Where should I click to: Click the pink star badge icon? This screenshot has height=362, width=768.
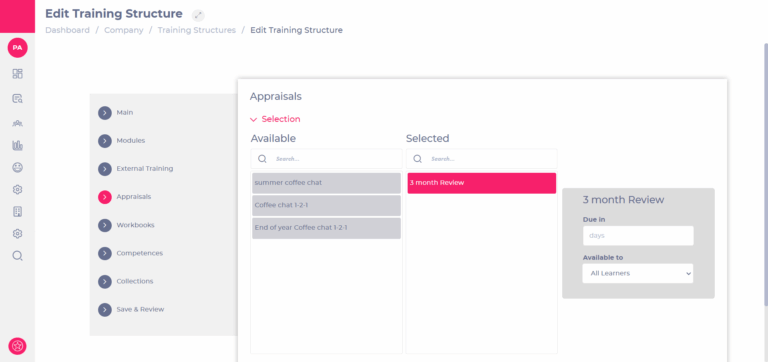pyautogui.click(x=17, y=346)
